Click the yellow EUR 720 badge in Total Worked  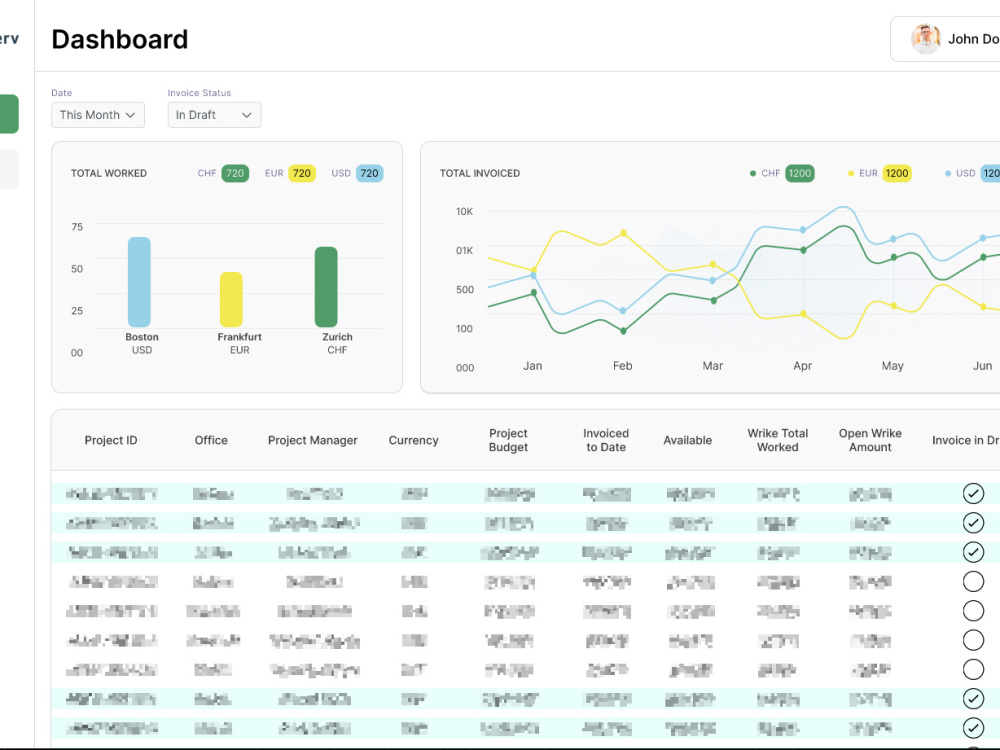click(x=302, y=173)
